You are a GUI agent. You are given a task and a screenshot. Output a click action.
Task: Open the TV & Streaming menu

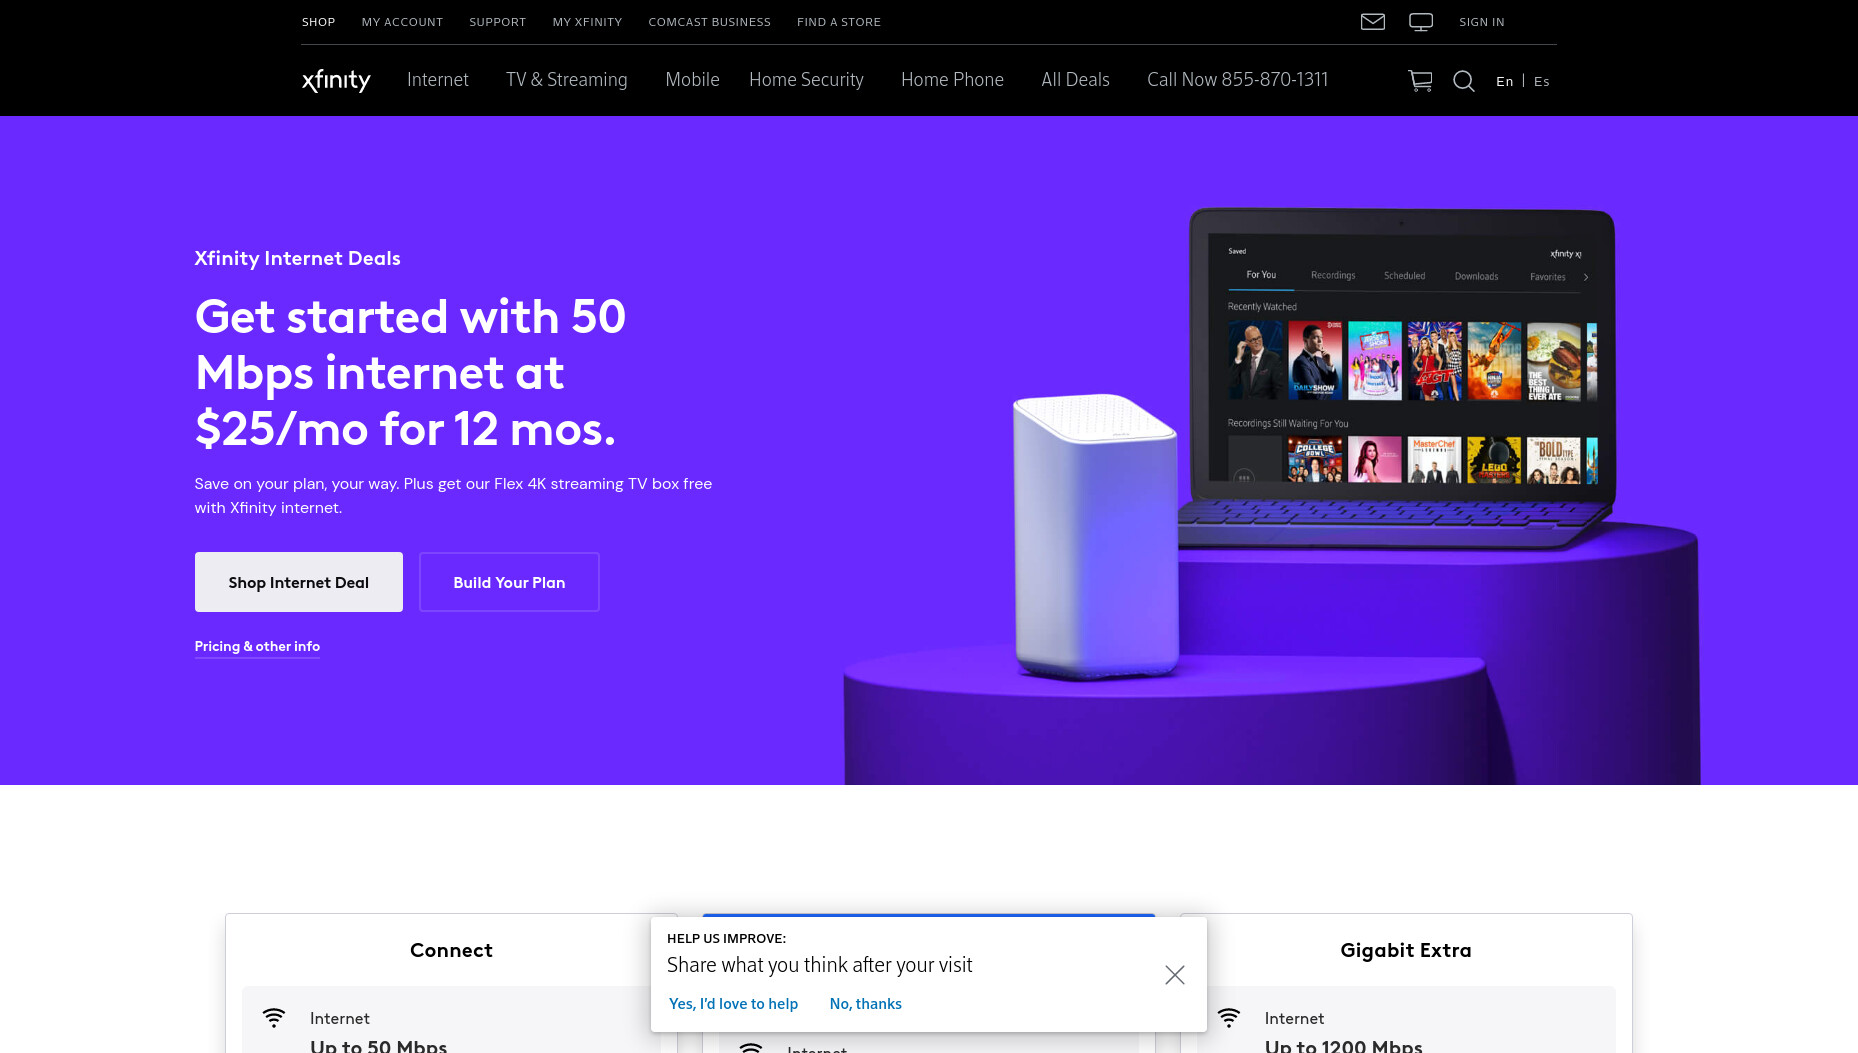click(567, 80)
